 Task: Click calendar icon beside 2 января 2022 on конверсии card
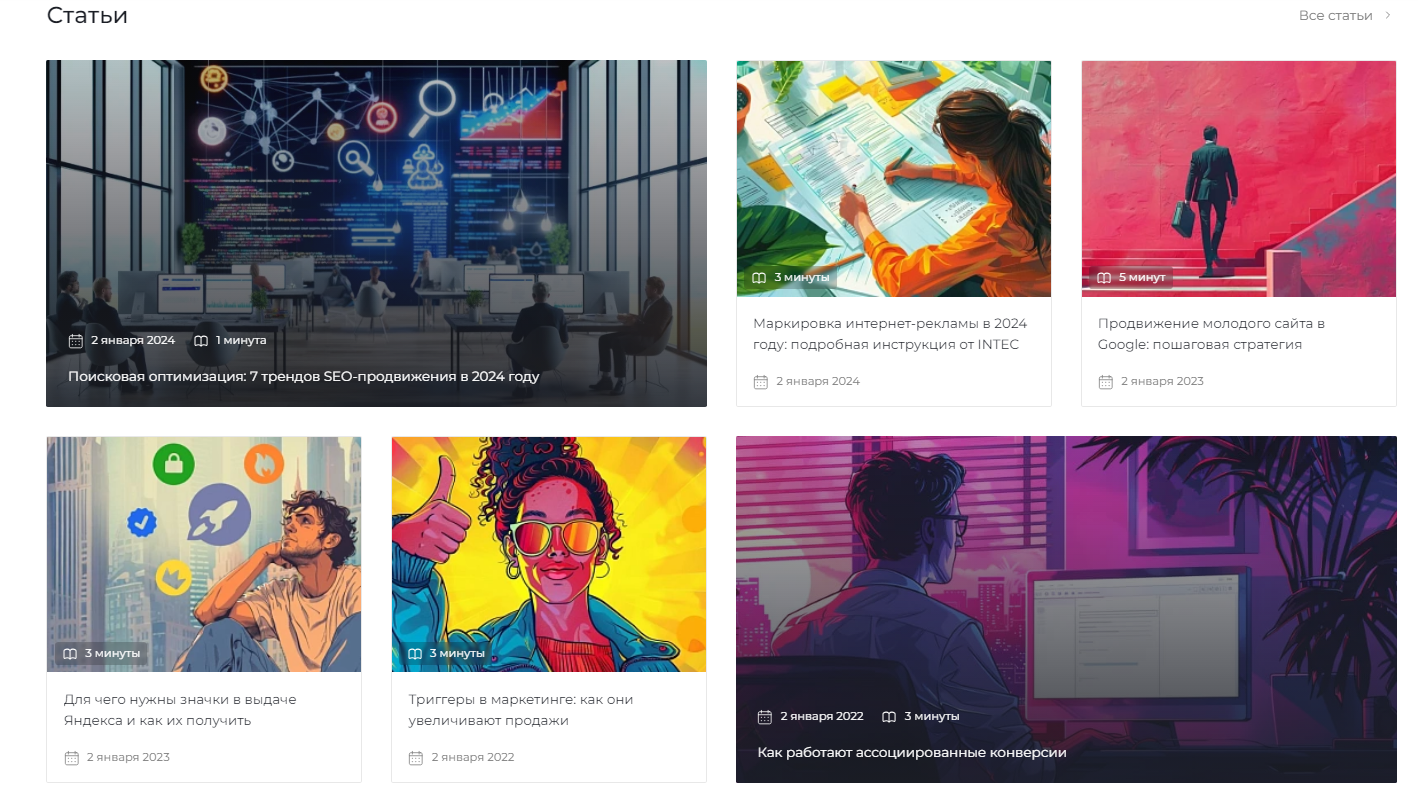[x=765, y=717]
